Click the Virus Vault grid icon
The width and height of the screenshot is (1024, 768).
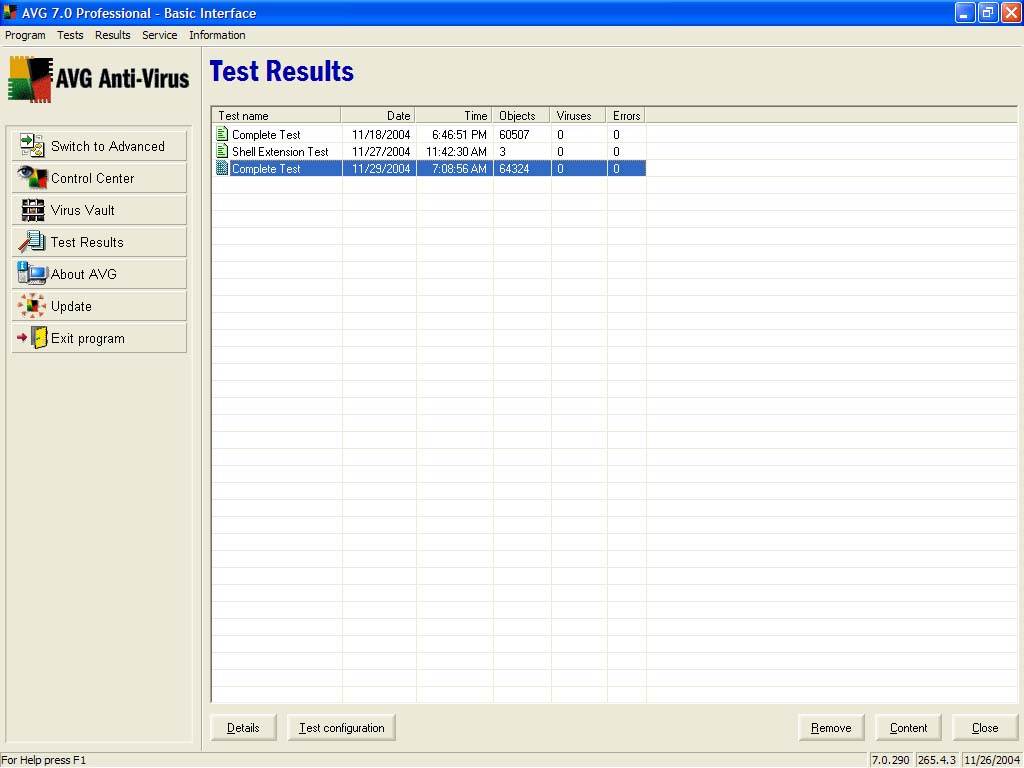(x=32, y=210)
